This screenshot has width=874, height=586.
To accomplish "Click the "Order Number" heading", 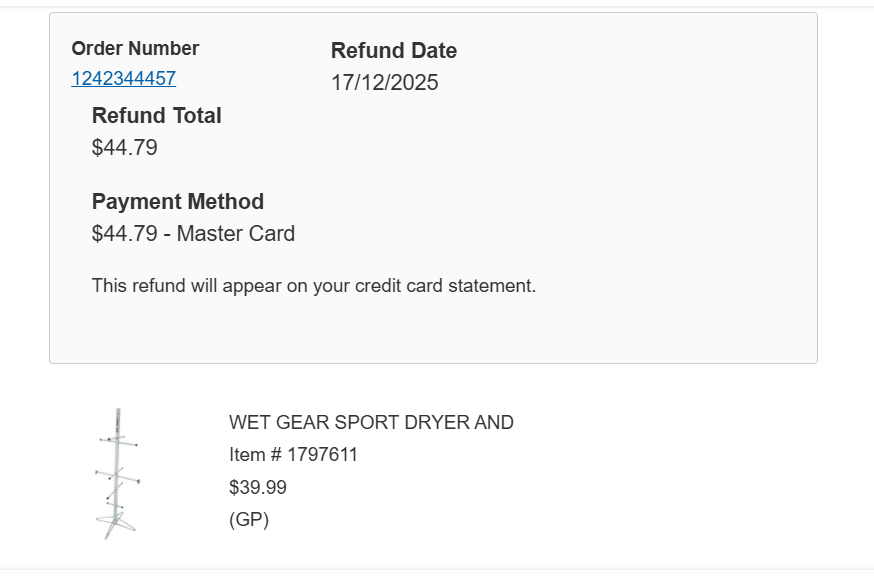I will [x=135, y=49].
